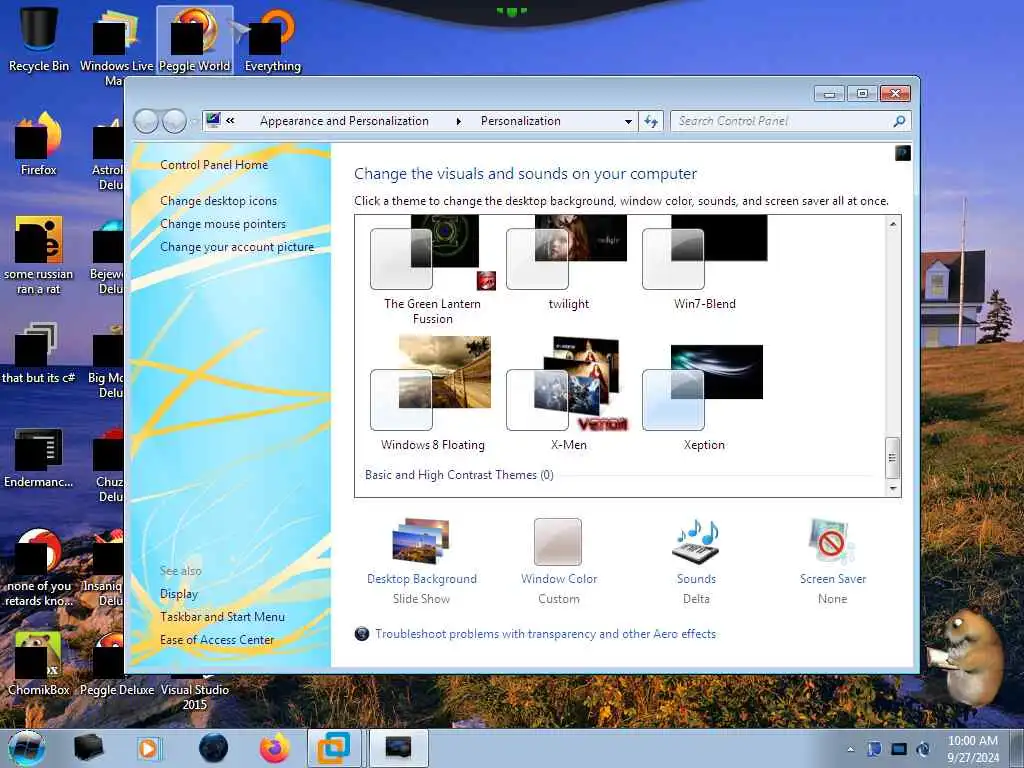Open Change mouse pointers link

(x=223, y=224)
